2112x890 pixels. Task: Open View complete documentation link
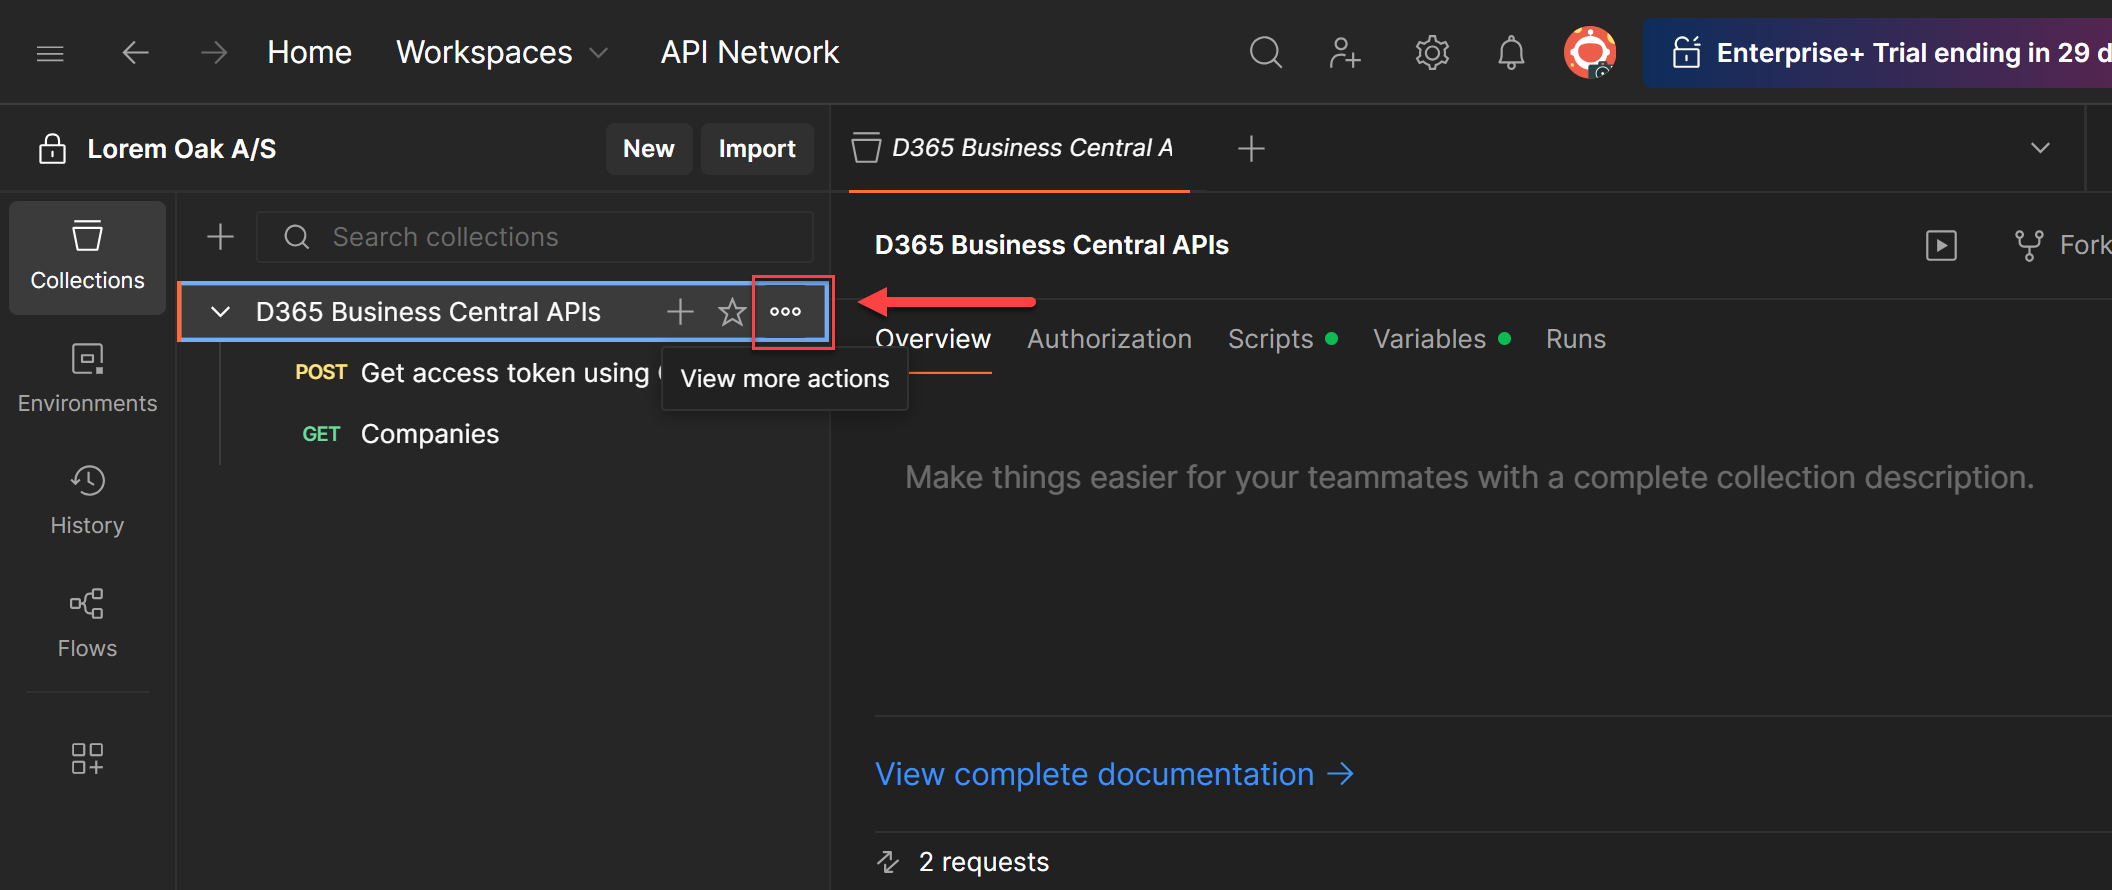pyautogui.click(x=1114, y=774)
